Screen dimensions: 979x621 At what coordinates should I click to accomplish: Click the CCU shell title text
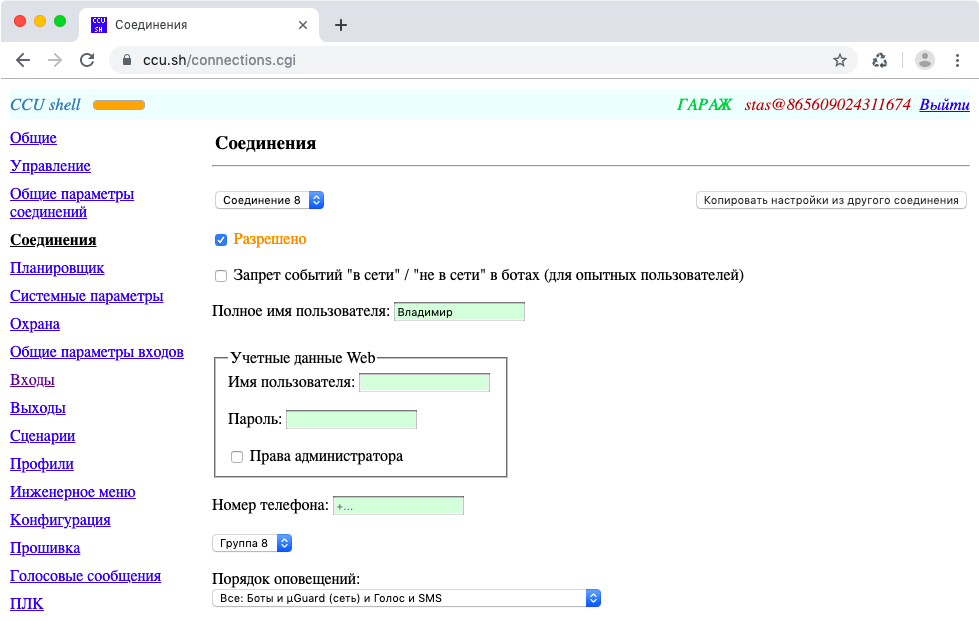pyautogui.click(x=45, y=104)
